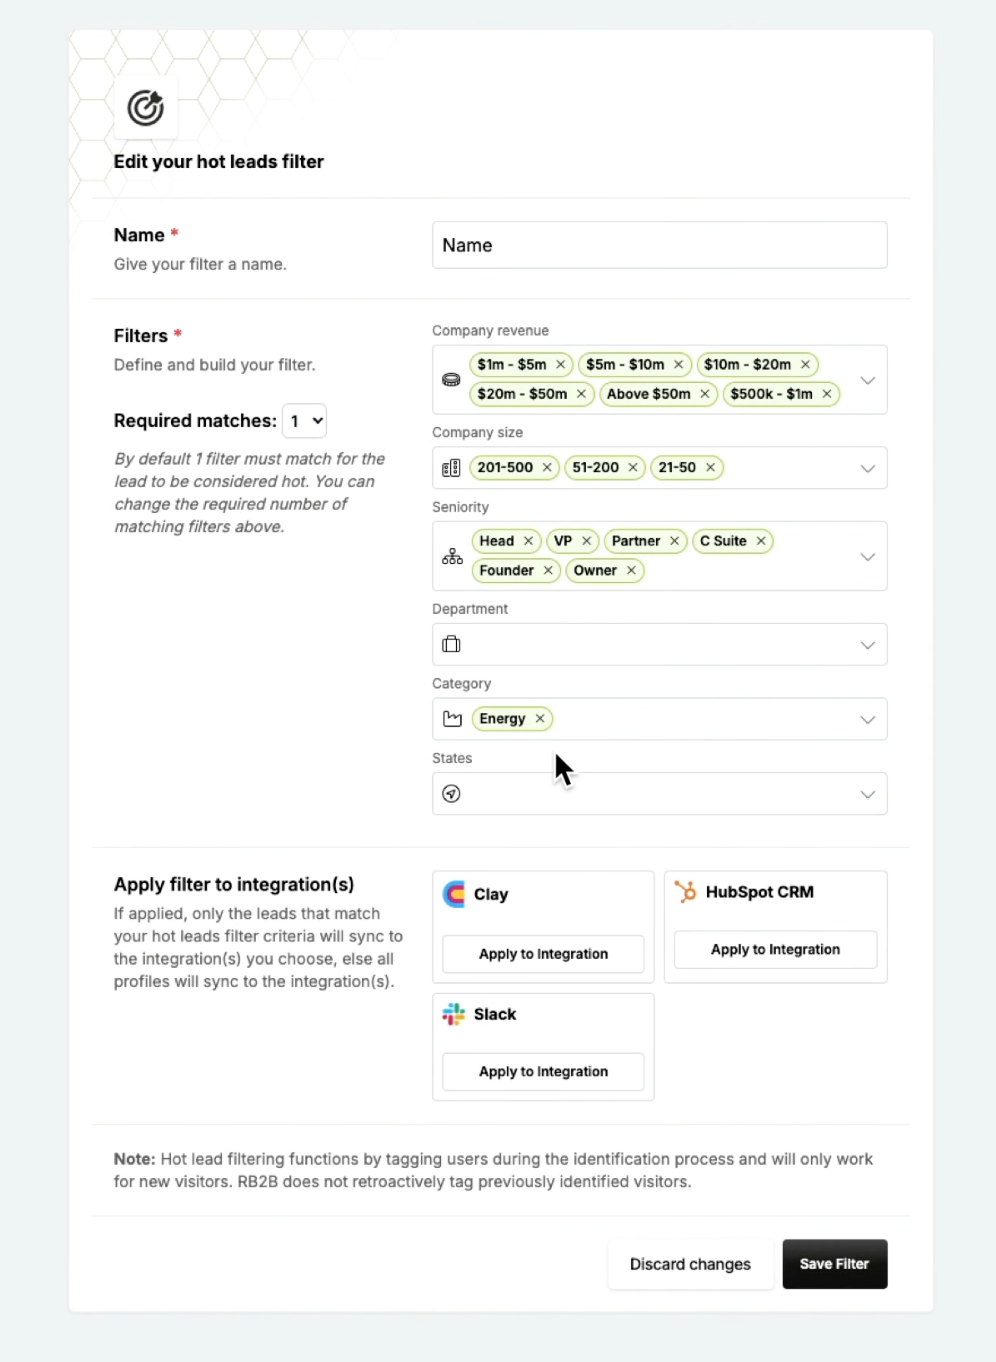Click the Department briefcase icon
Viewport: 996px width, 1362px height.
click(x=452, y=644)
